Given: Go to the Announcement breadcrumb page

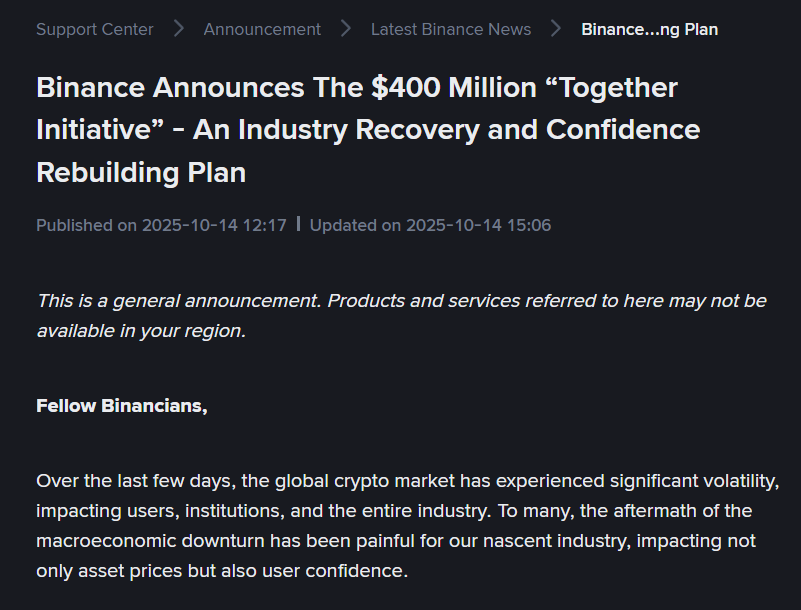Looking at the screenshot, I should coord(262,29).
